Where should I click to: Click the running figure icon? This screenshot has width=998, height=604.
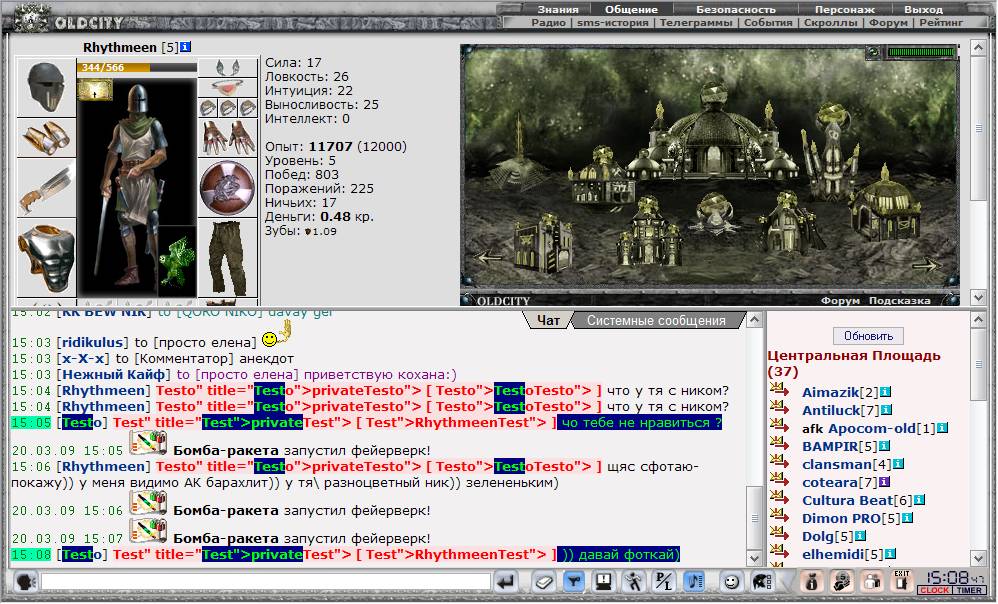click(633, 582)
